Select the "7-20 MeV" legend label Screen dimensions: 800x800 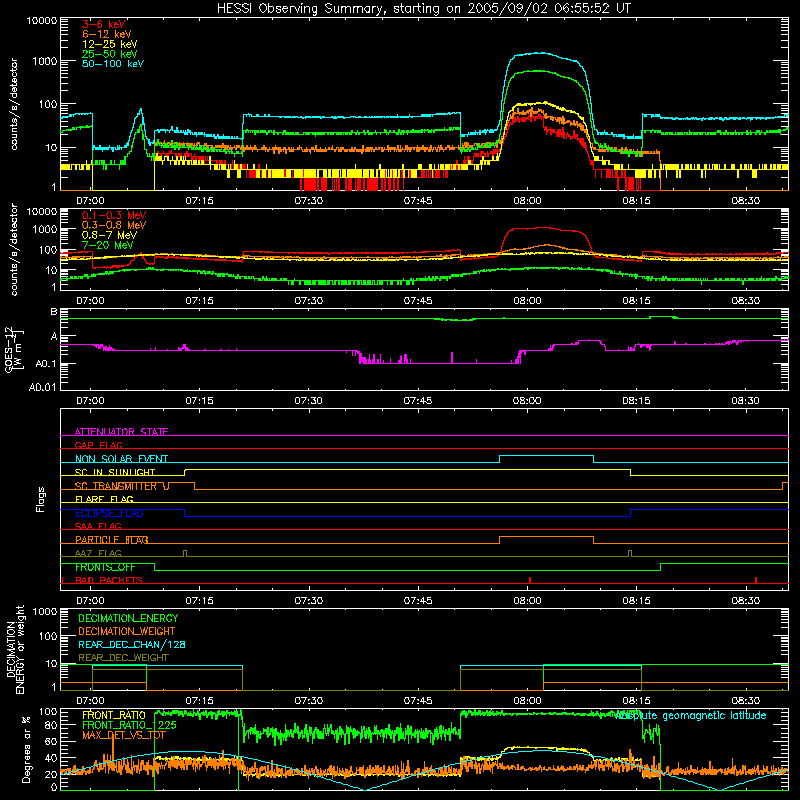click(108, 245)
